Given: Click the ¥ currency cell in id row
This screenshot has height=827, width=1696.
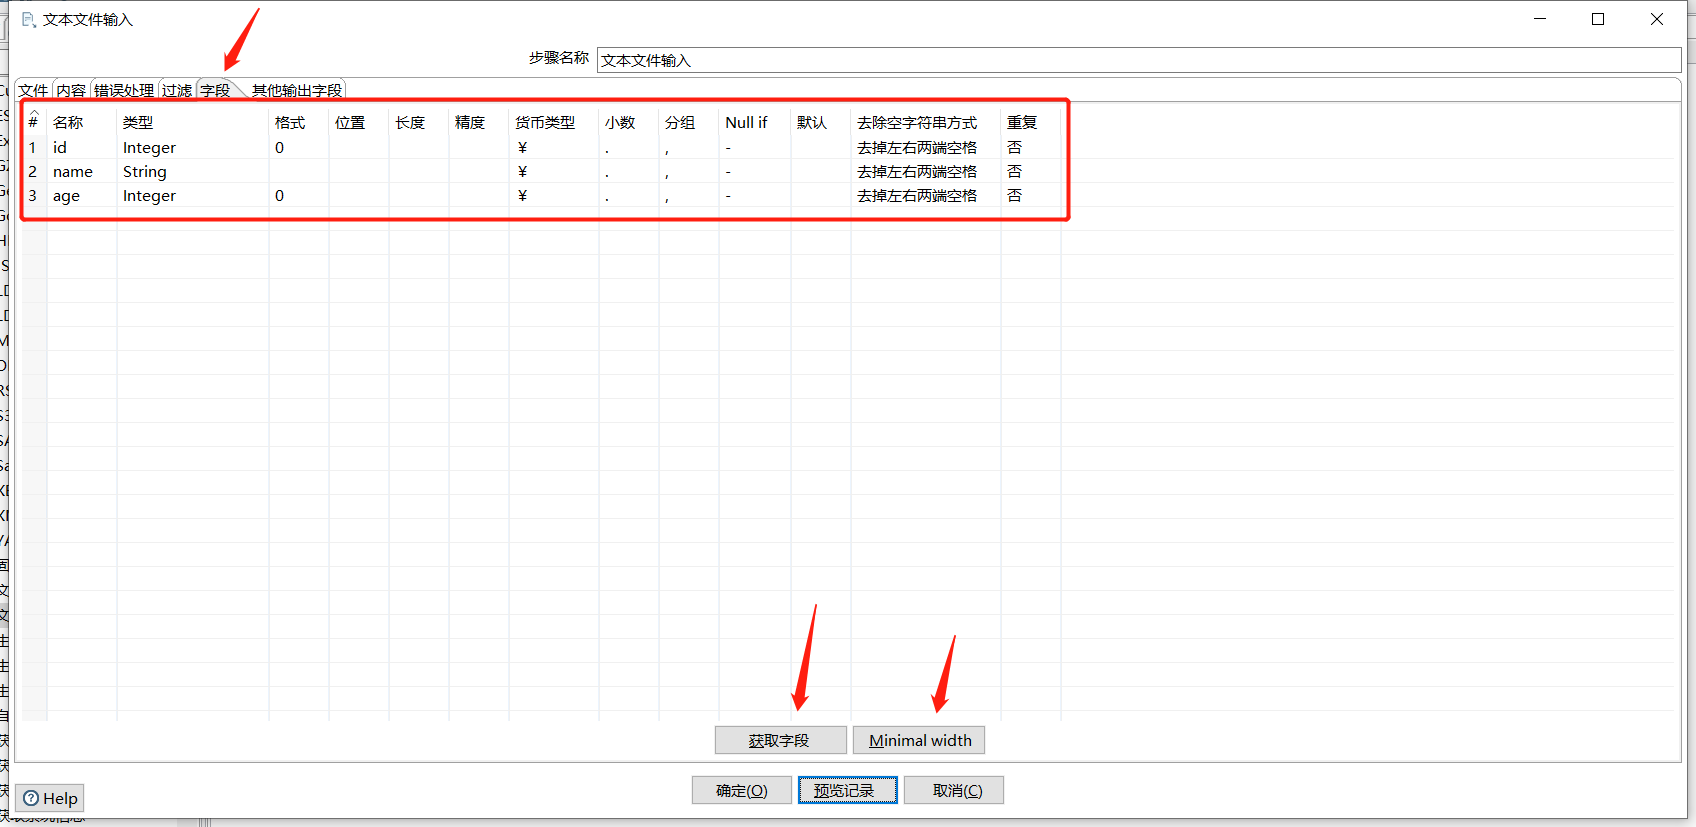Looking at the screenshot, I should [x=554, y=147].
